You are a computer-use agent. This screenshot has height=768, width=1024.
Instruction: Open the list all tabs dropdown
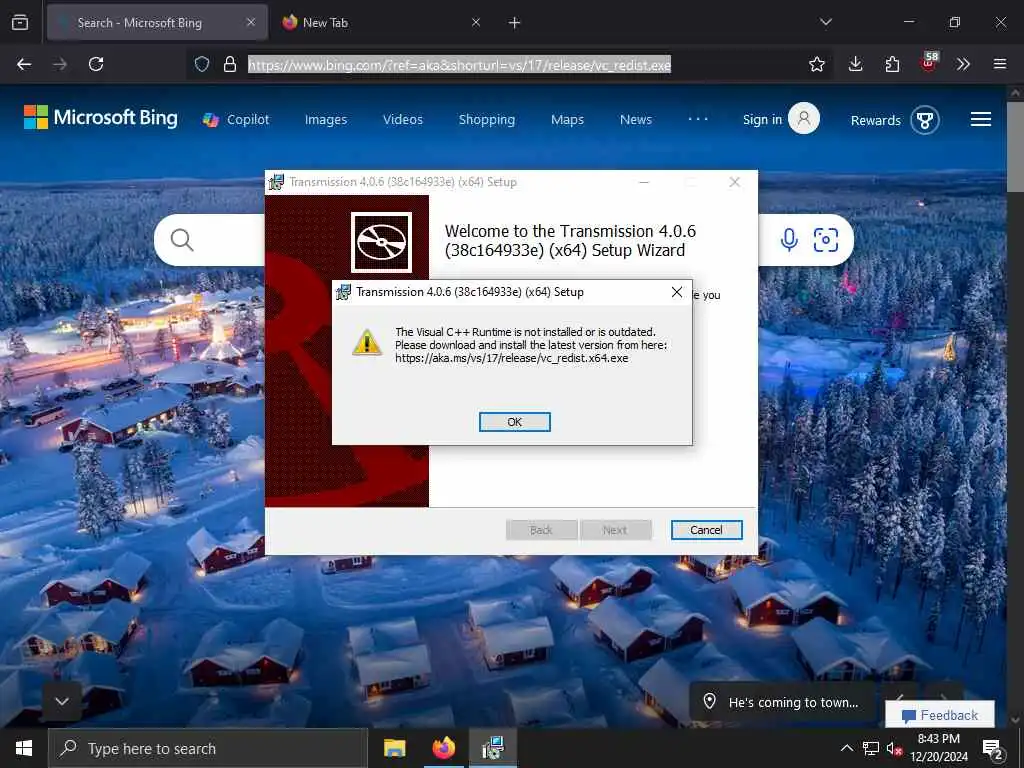click(x=826, y=22)
